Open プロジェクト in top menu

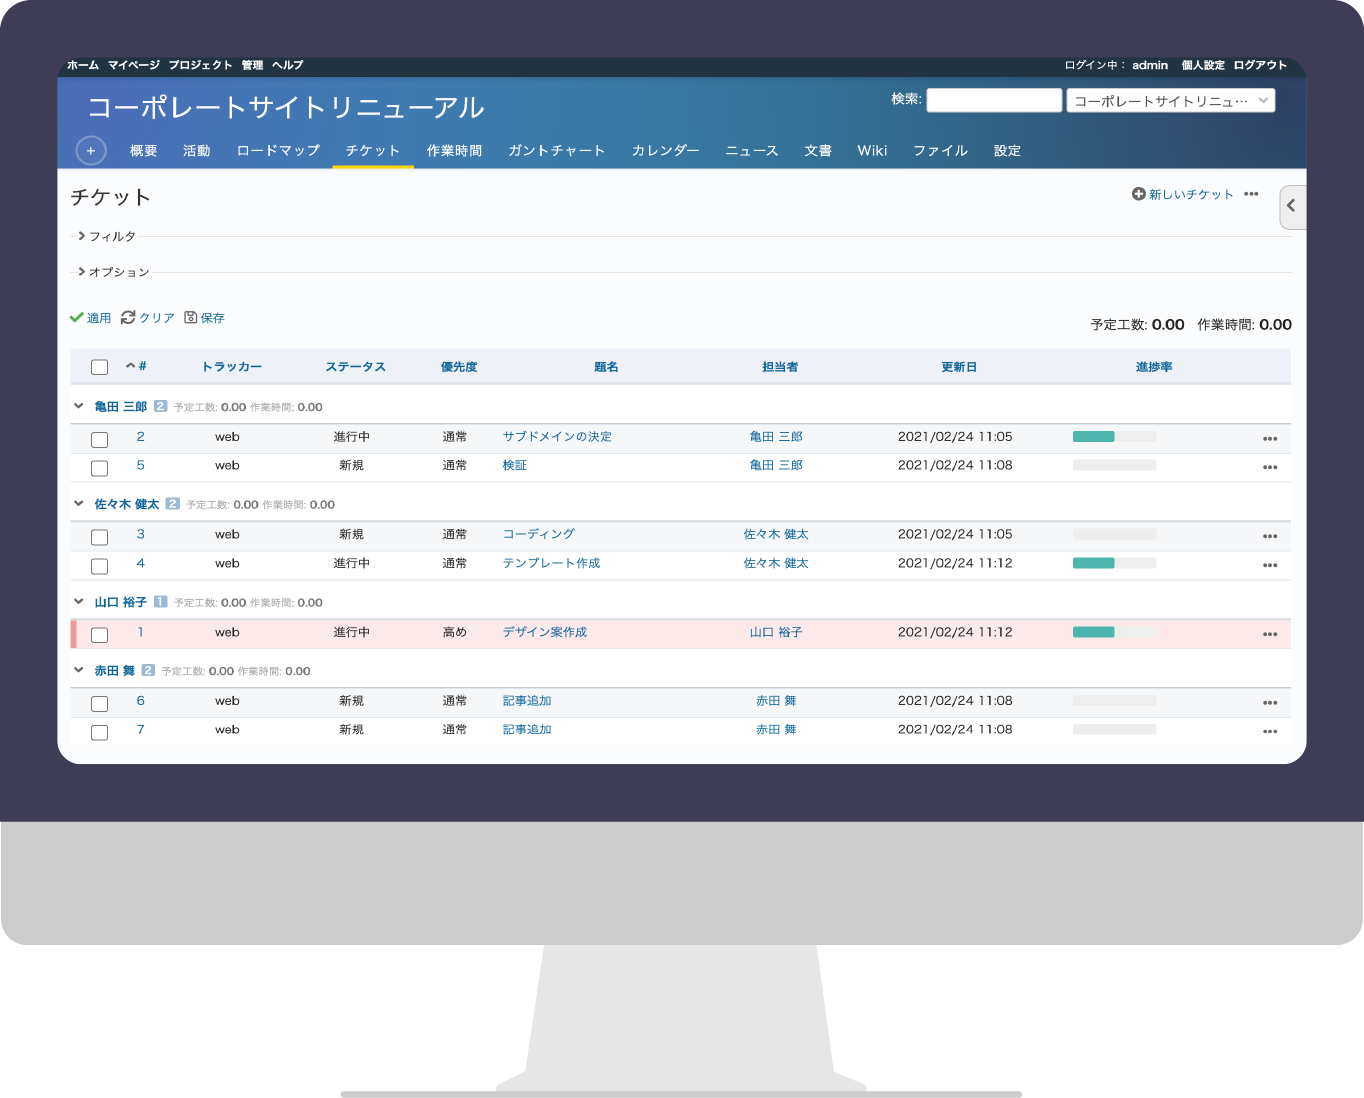[x=200, y=65]
